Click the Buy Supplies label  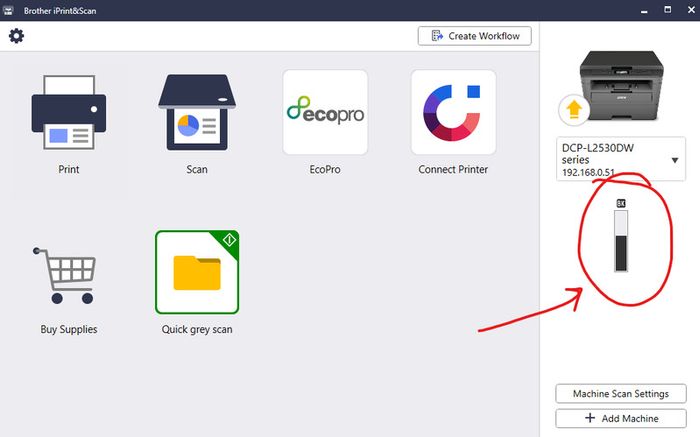click(x=69, y=329)
